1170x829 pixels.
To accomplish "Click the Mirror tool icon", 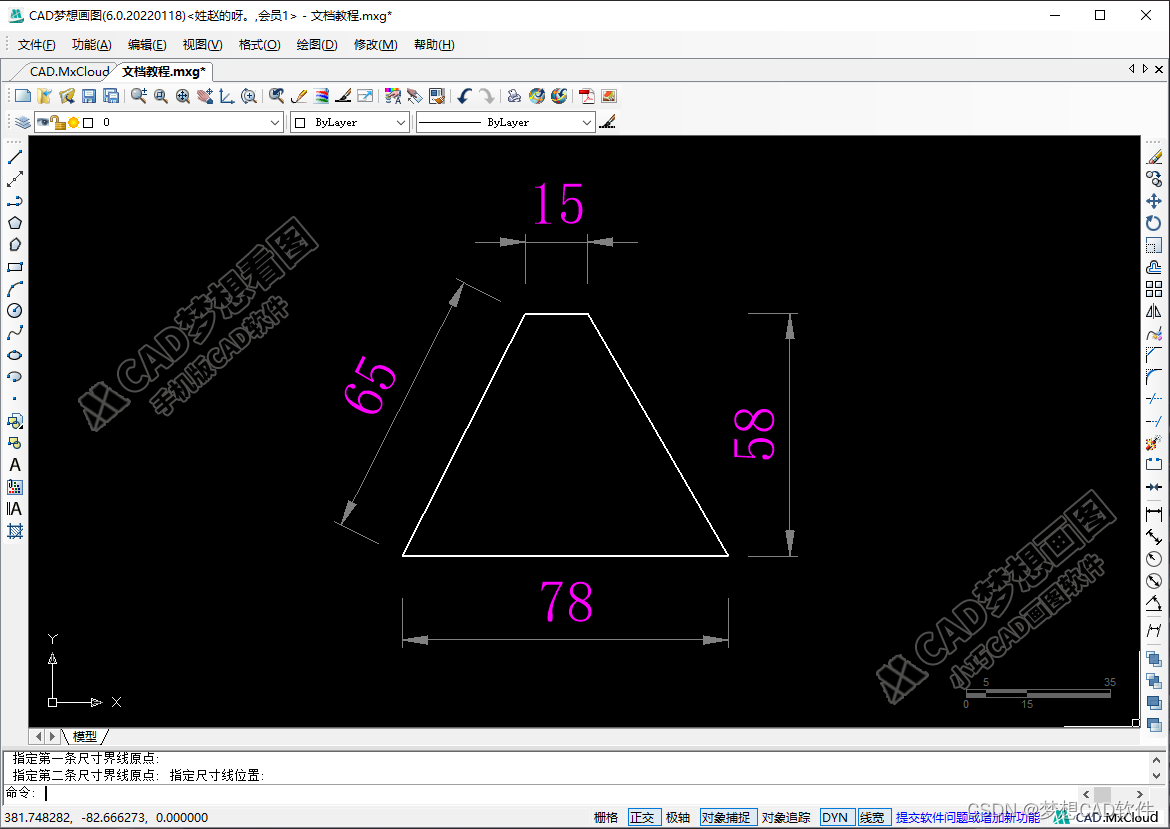I will pyautogui.click(x=1154, y=311).
